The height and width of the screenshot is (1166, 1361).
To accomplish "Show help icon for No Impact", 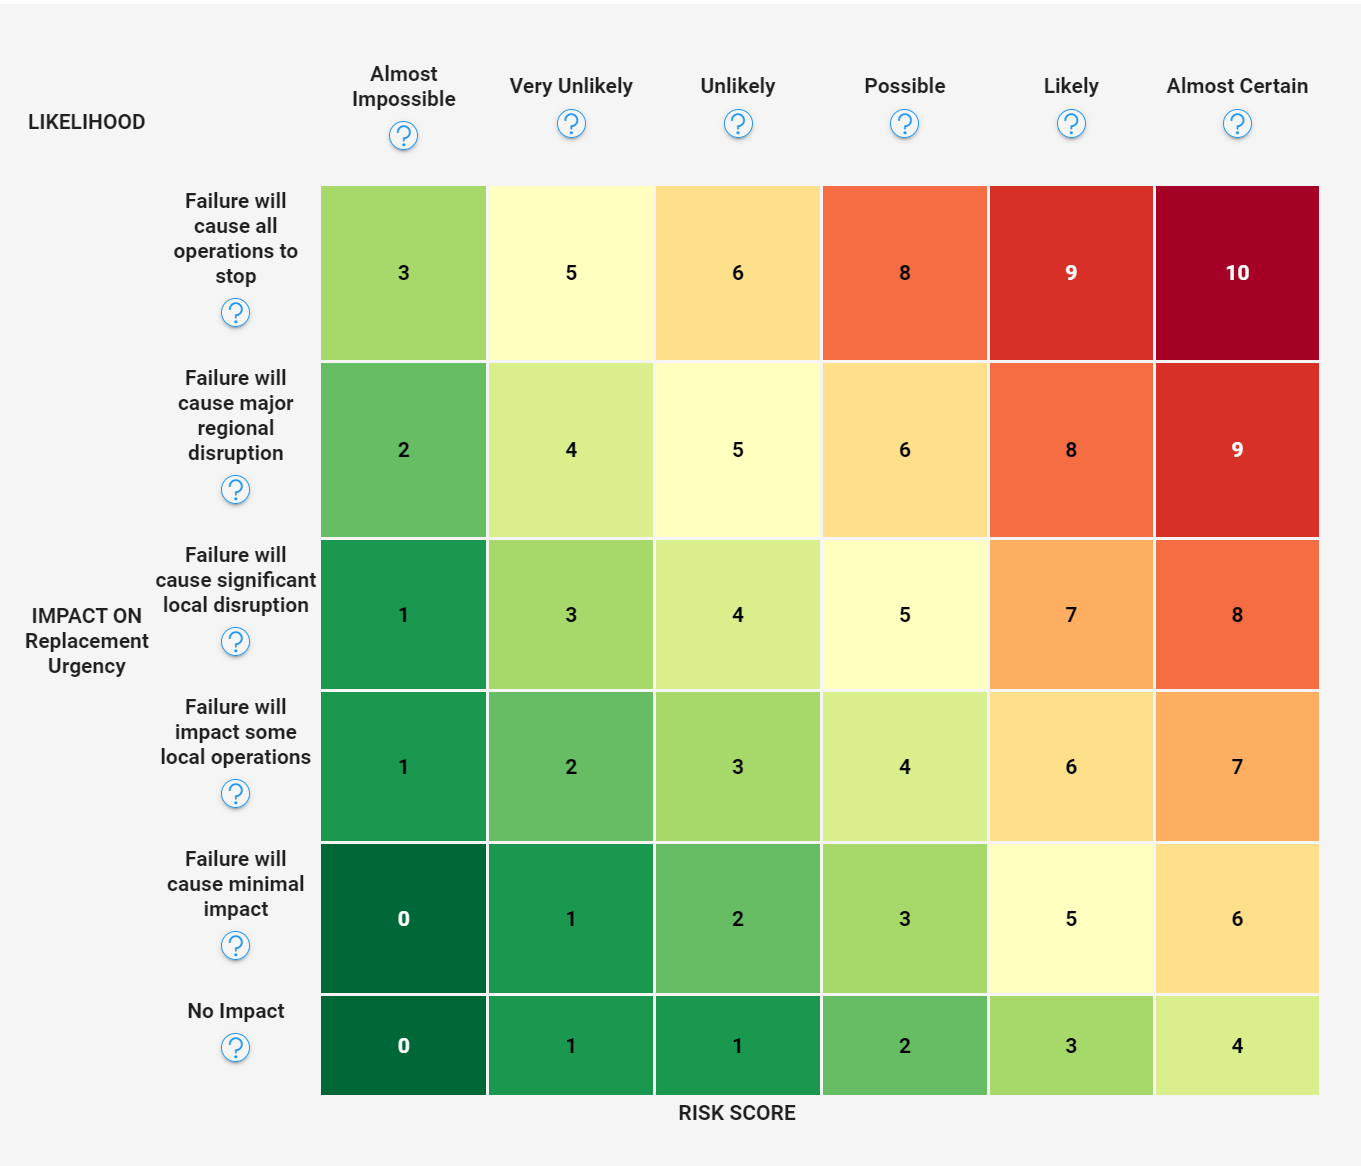I will [x=235, y=1048].
